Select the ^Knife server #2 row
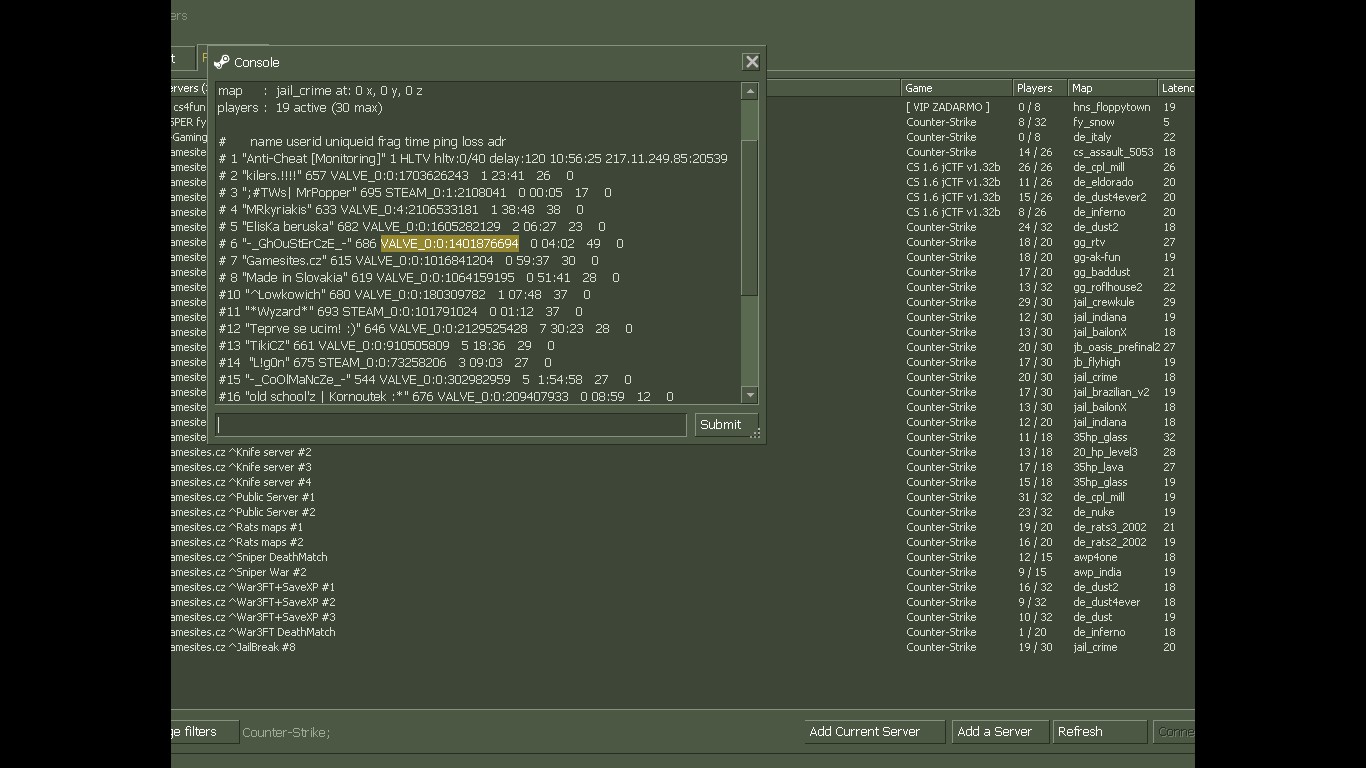This screenshot has width=1366, height=768. click(682, 452)
